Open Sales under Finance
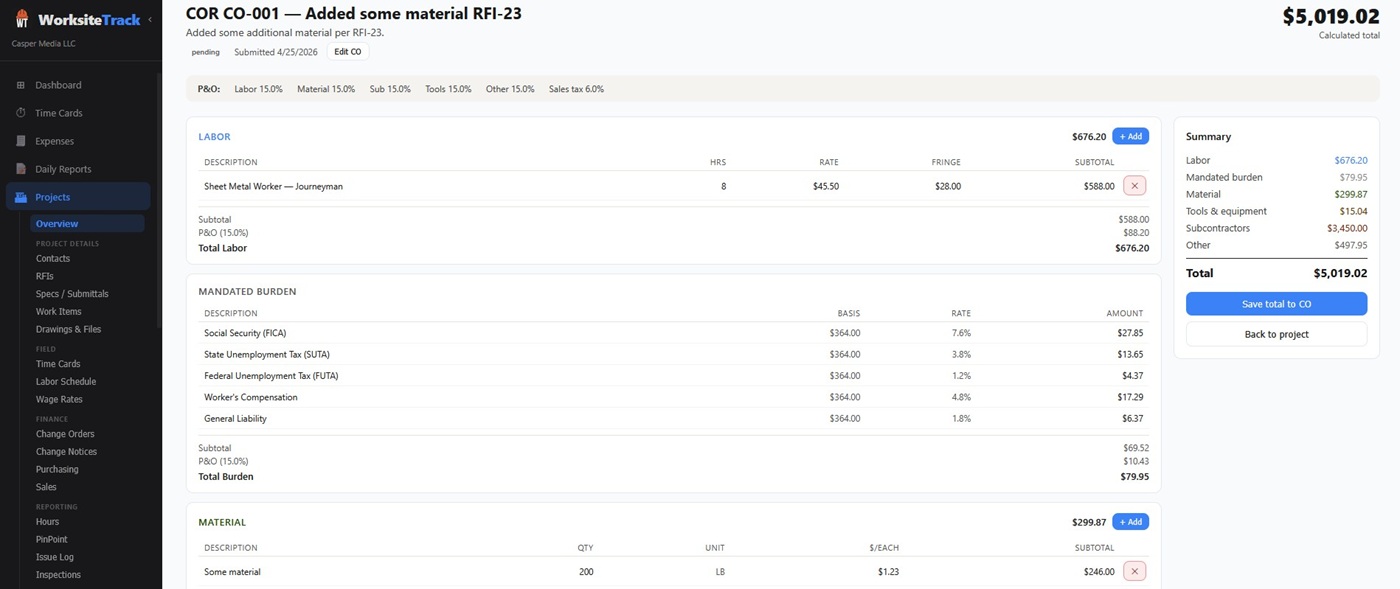Image resolution: width=1400 pixels, height=589 pixels. 46,487
